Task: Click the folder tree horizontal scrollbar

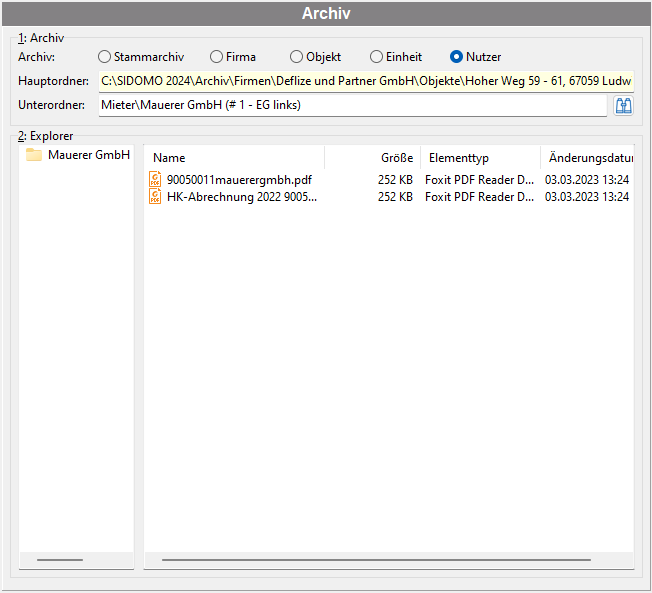Action: tap(60, 560)
